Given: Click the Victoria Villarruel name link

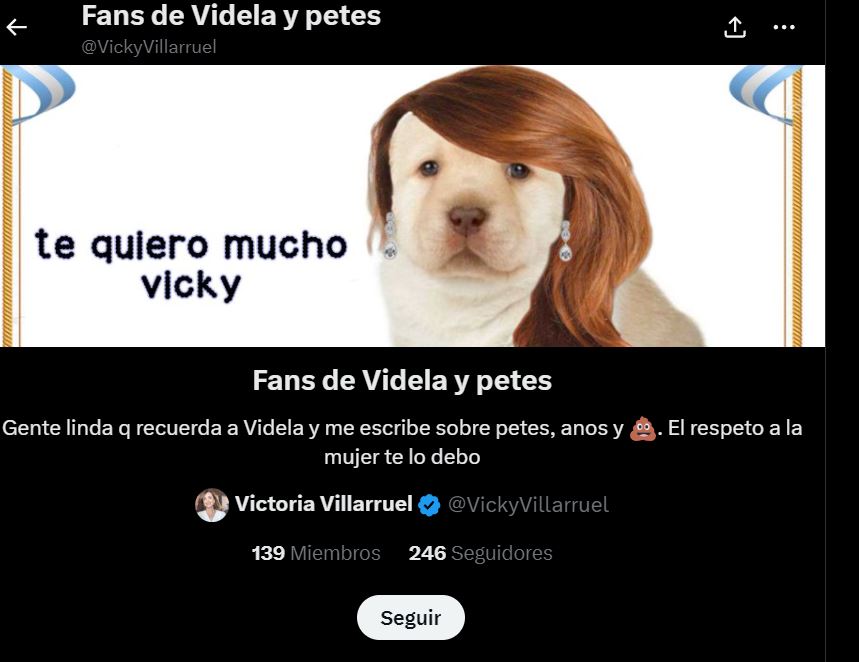Looking at the screenshot, I should tap(323, 504).
